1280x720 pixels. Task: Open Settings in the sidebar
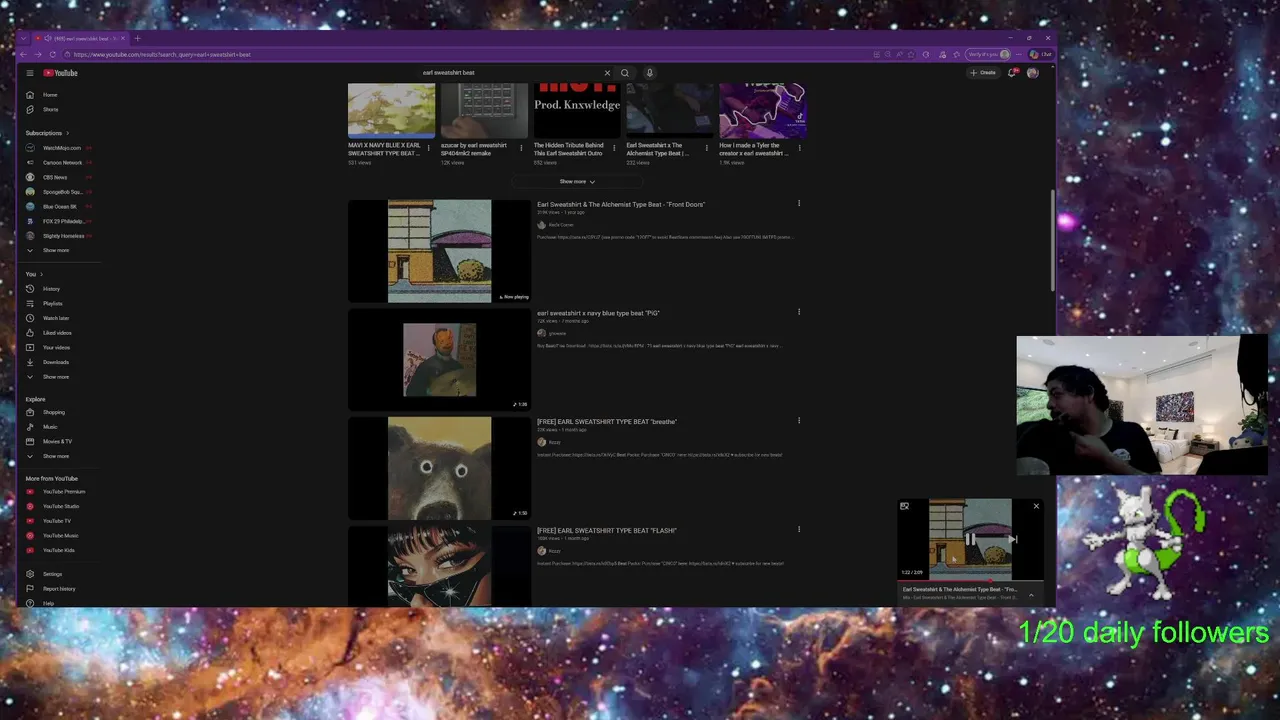pyautogui.click(x=52, y=574)
